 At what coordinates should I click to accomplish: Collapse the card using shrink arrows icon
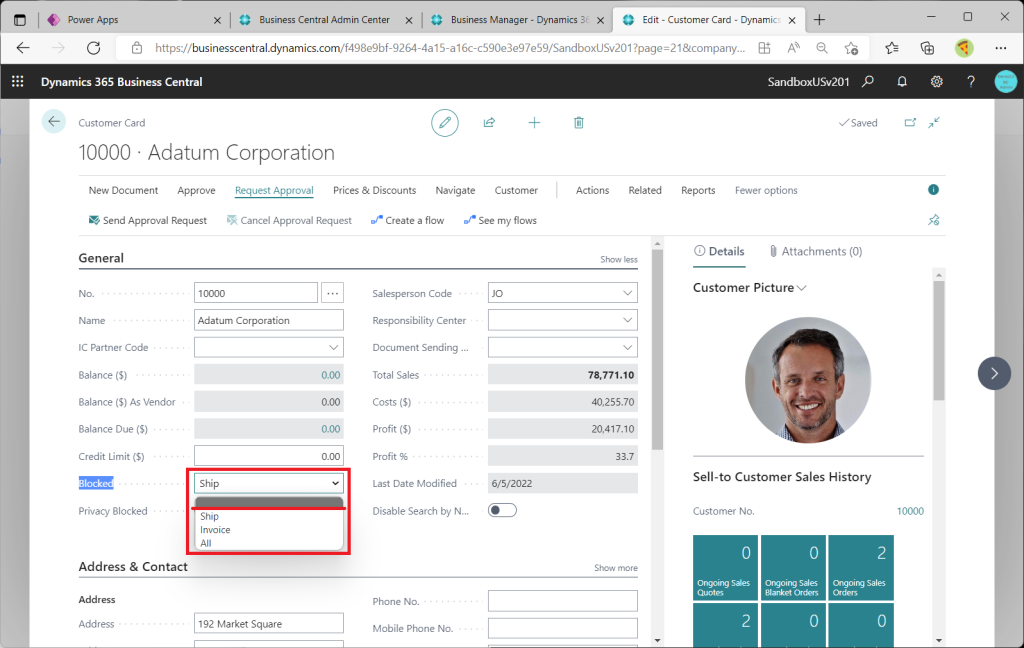tap(935, 122)
